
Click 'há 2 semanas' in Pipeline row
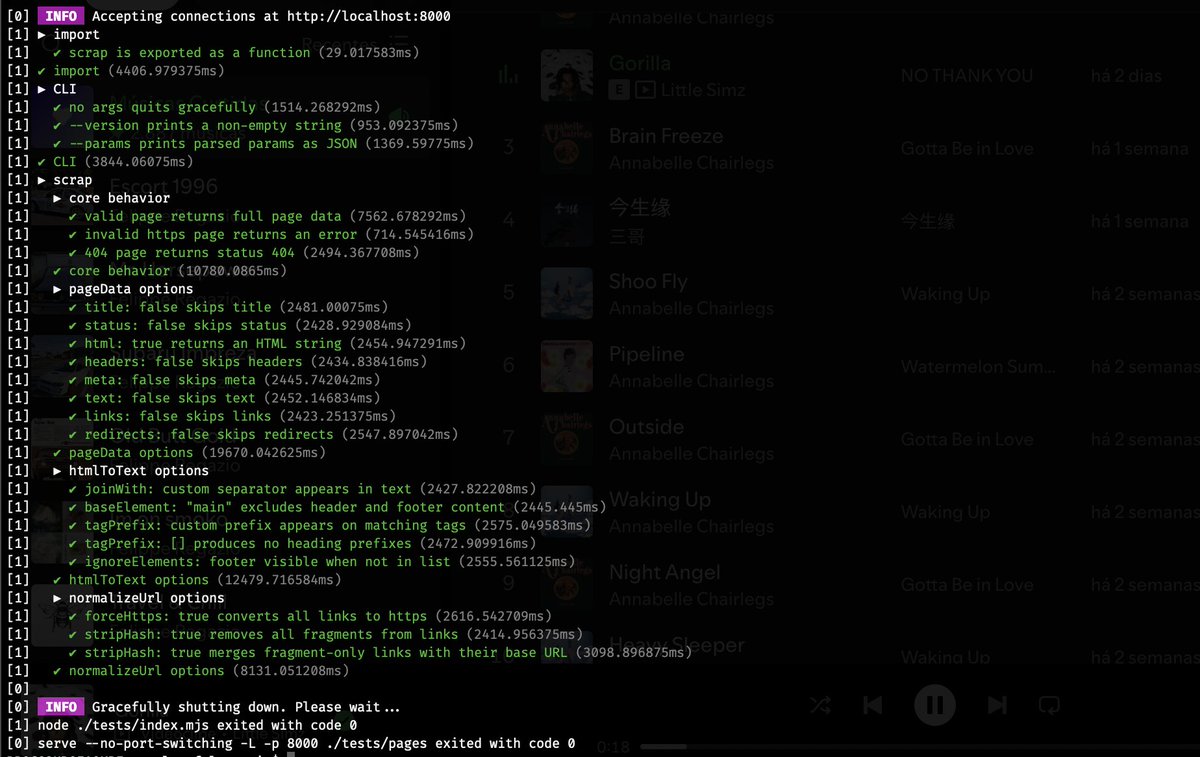[1145, 367]
